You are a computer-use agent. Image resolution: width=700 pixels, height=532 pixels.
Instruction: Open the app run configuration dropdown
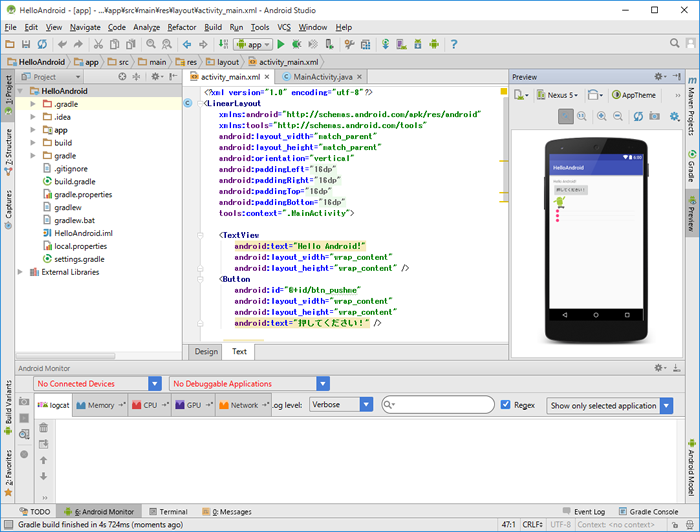253,44
